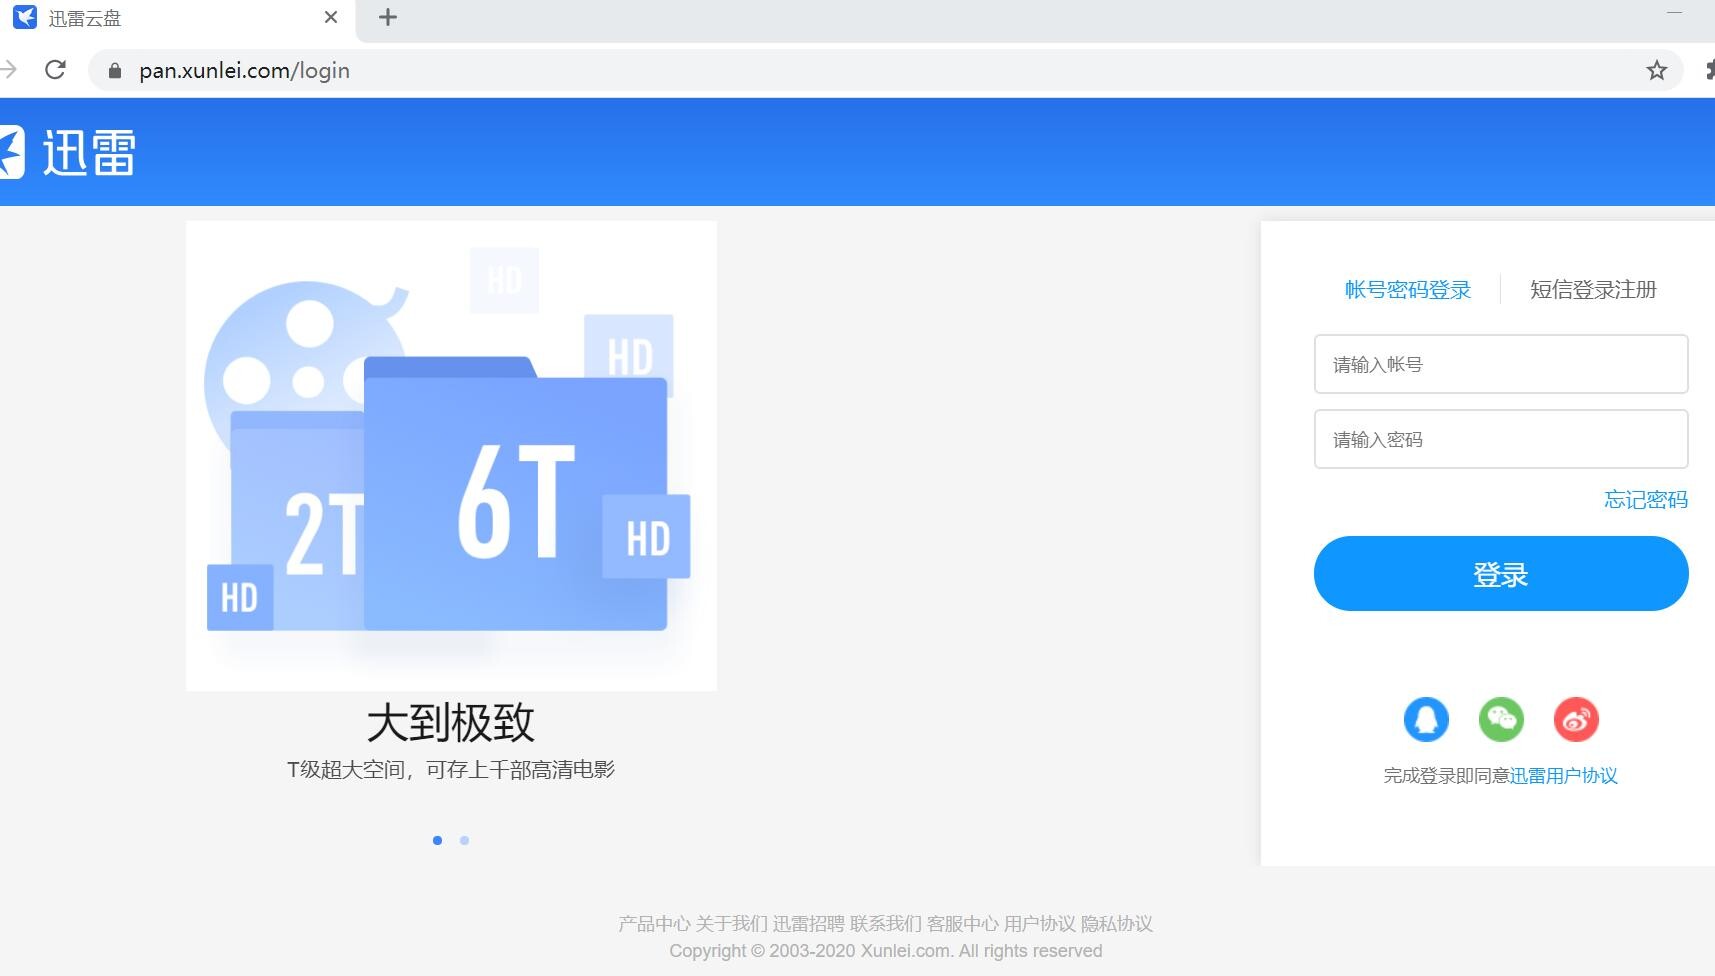Sign in with the WeChat icon
The width and height of the screenshot is (1715, 976).
point(1501,719)
